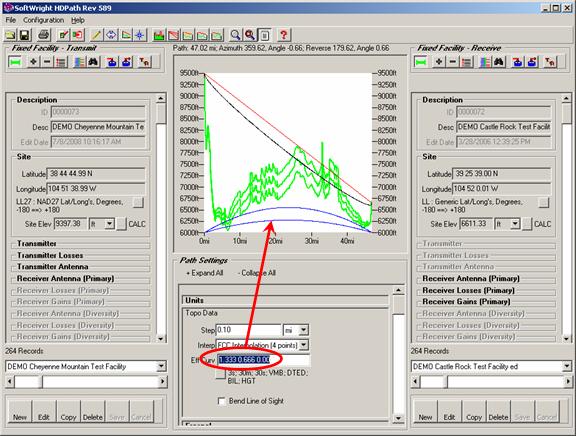This screenshot has width=576, height=436.
Task: Click Path Settings scrollbar down arrow
Action: [398, 418]
